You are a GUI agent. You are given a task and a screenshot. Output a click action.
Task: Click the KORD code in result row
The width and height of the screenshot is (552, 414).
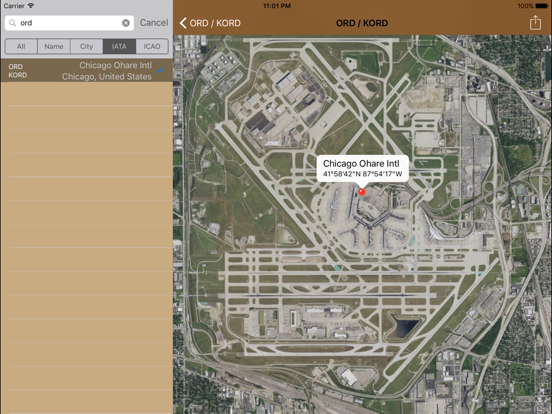pos(18,75)
